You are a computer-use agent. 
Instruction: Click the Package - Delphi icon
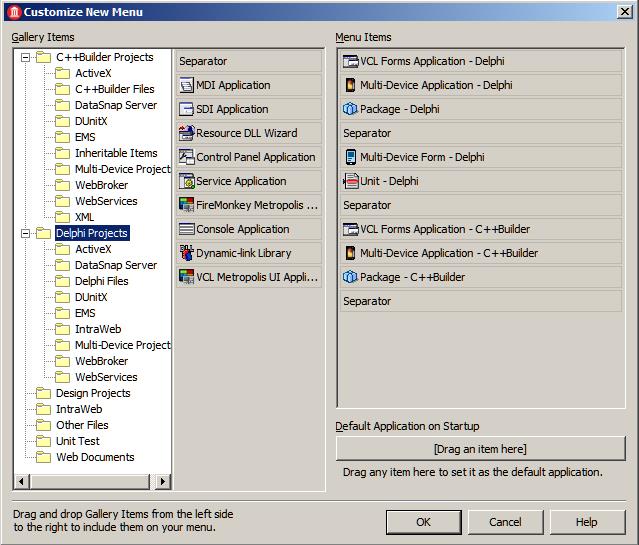tap(350, 109)
